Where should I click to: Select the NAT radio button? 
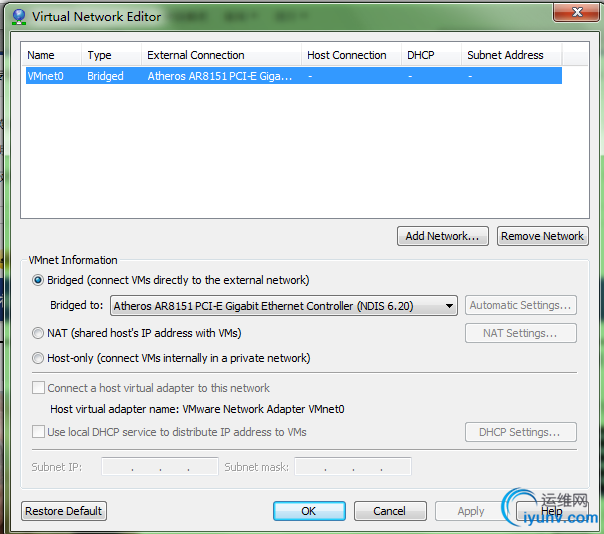38,333
